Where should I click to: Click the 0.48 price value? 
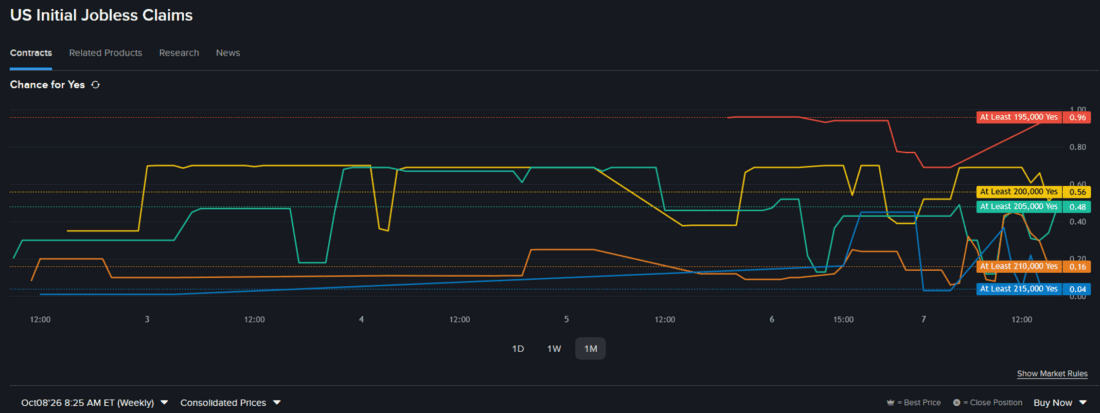(x=1077, y=206)
